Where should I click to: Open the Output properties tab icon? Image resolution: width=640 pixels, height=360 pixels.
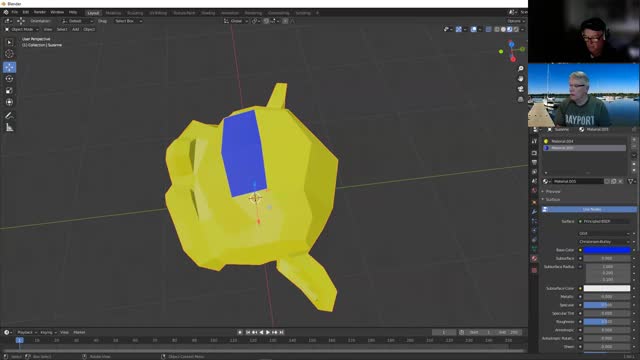[x=534, y=162]
